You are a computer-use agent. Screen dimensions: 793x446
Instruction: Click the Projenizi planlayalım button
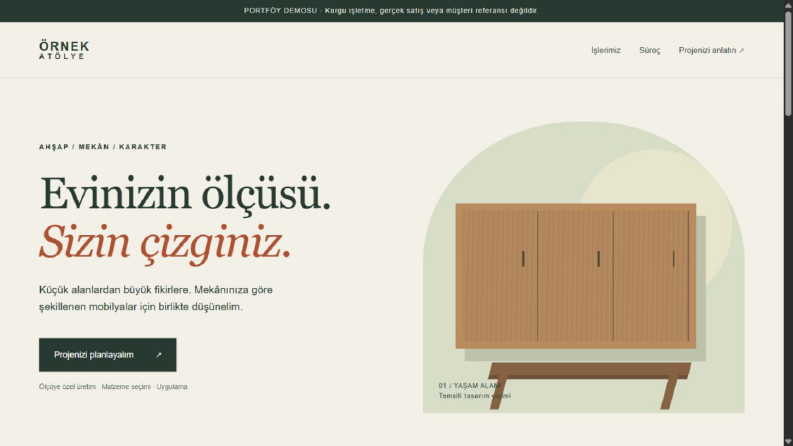[108, 355]
